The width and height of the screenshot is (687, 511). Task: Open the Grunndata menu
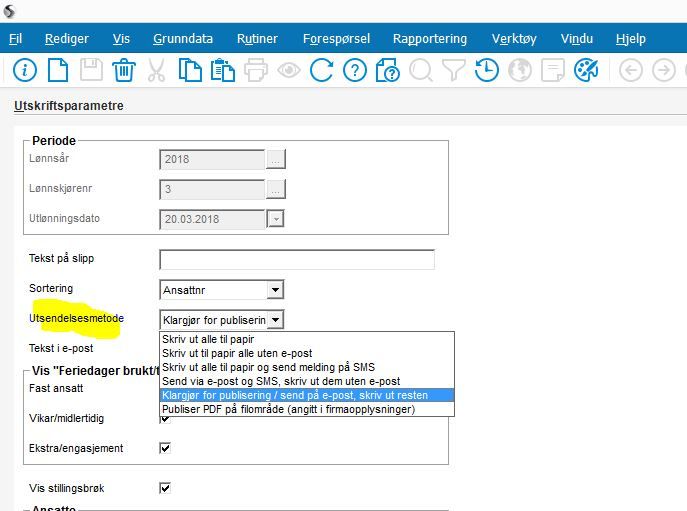pos(183,39)
